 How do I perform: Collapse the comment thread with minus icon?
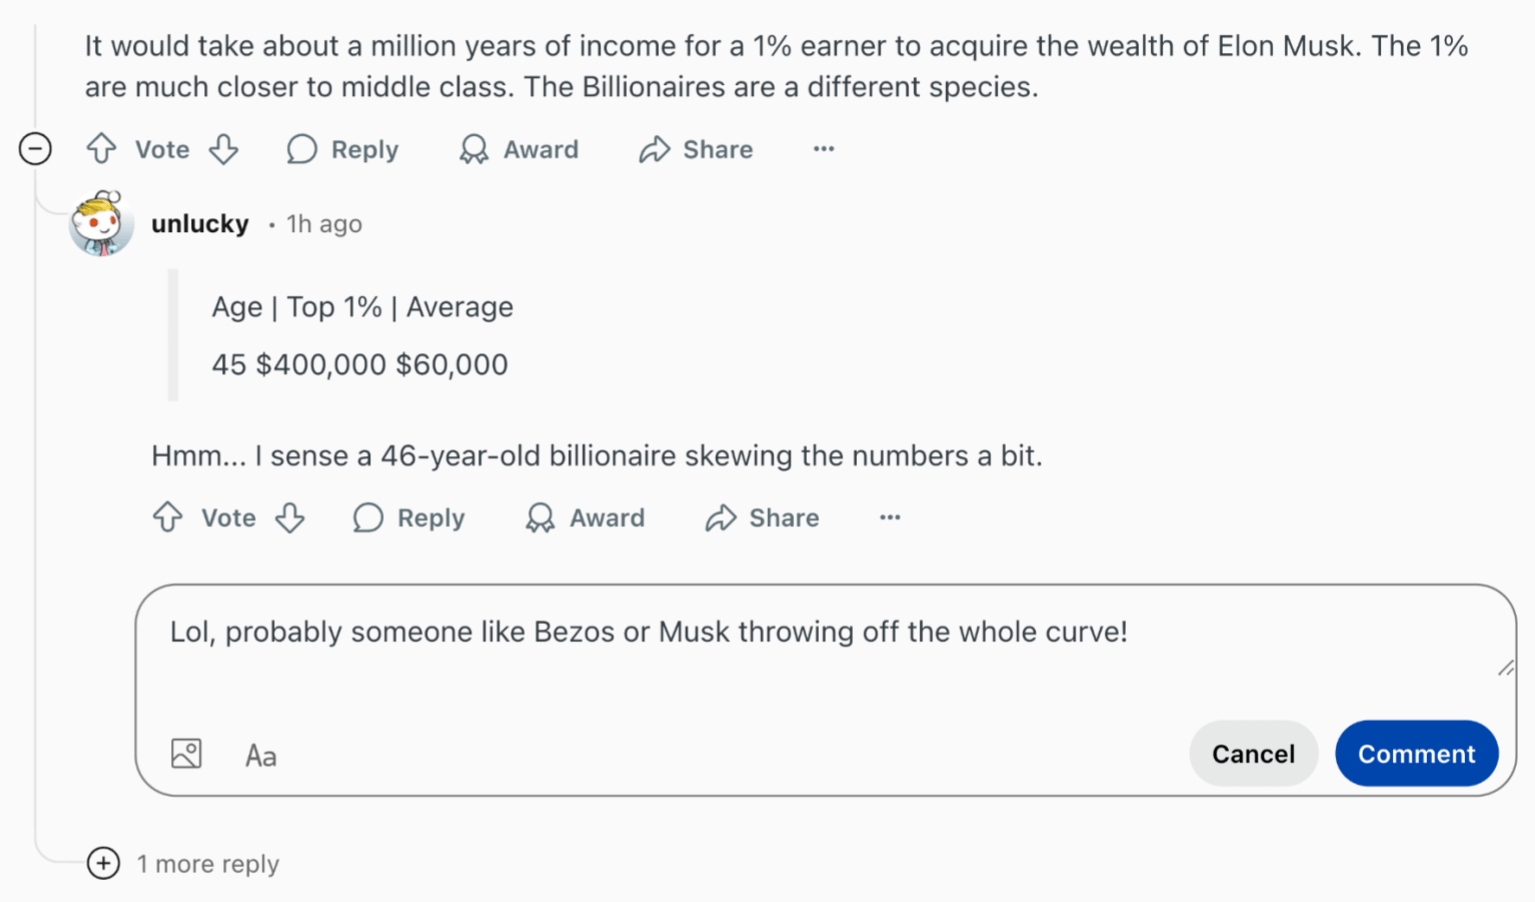[35, 149]
